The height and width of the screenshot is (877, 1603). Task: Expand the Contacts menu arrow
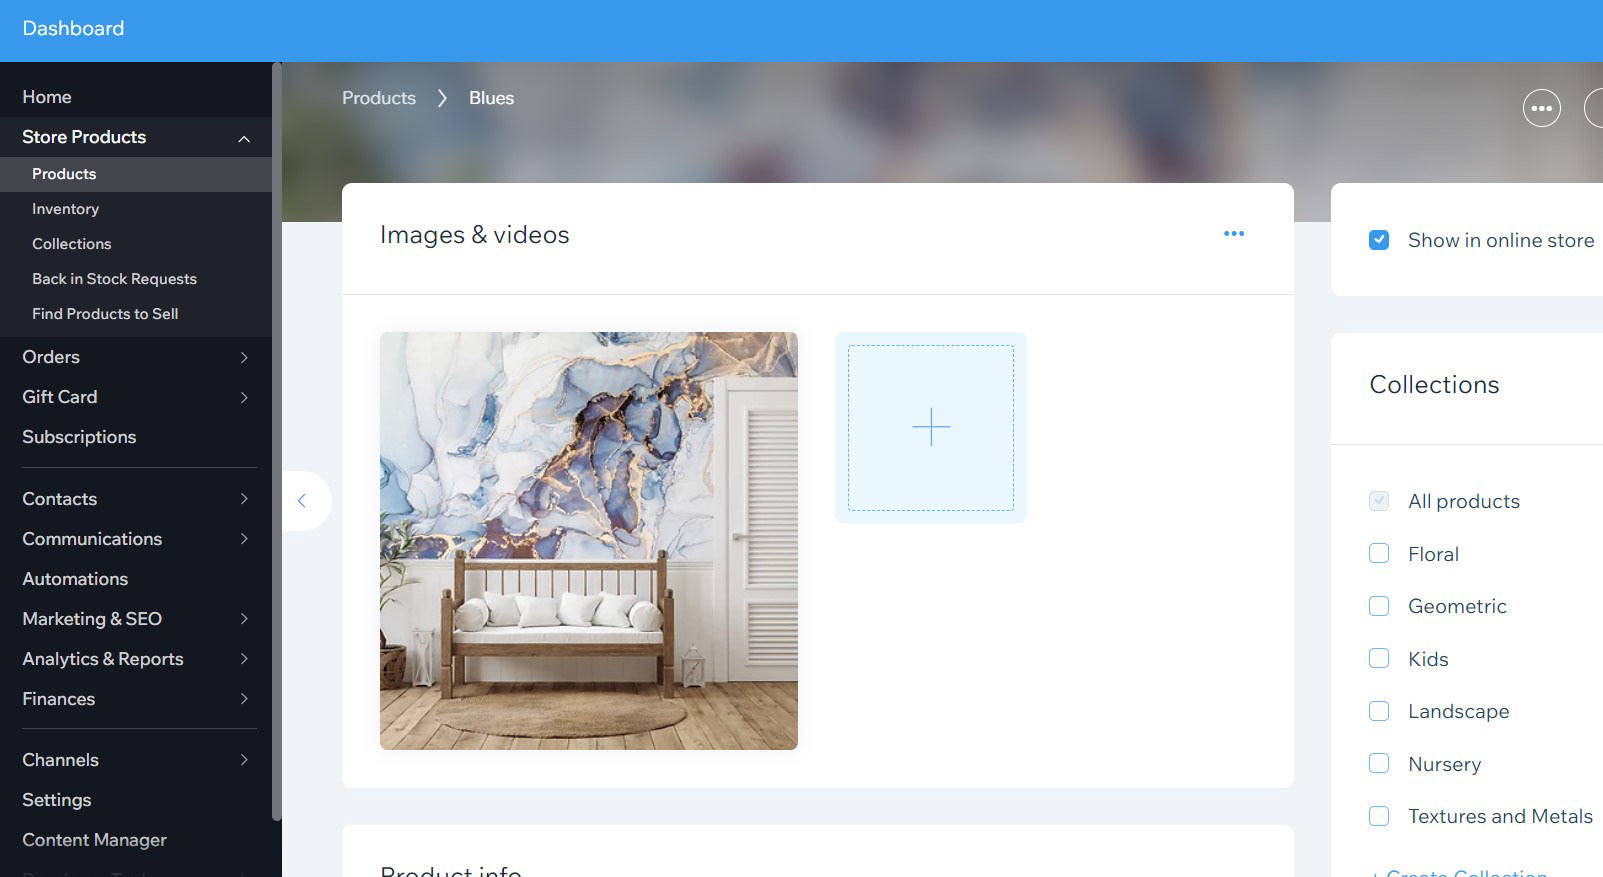(x=244, y=499)
